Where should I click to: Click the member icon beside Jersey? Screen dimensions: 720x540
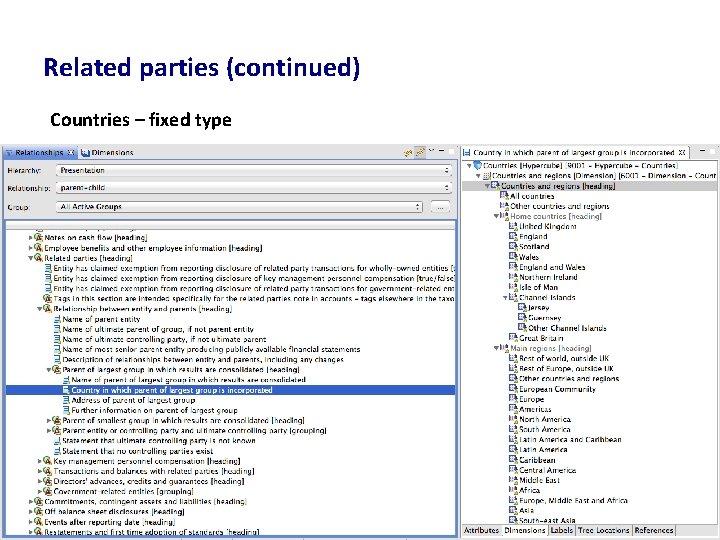[x=522, y=307]
